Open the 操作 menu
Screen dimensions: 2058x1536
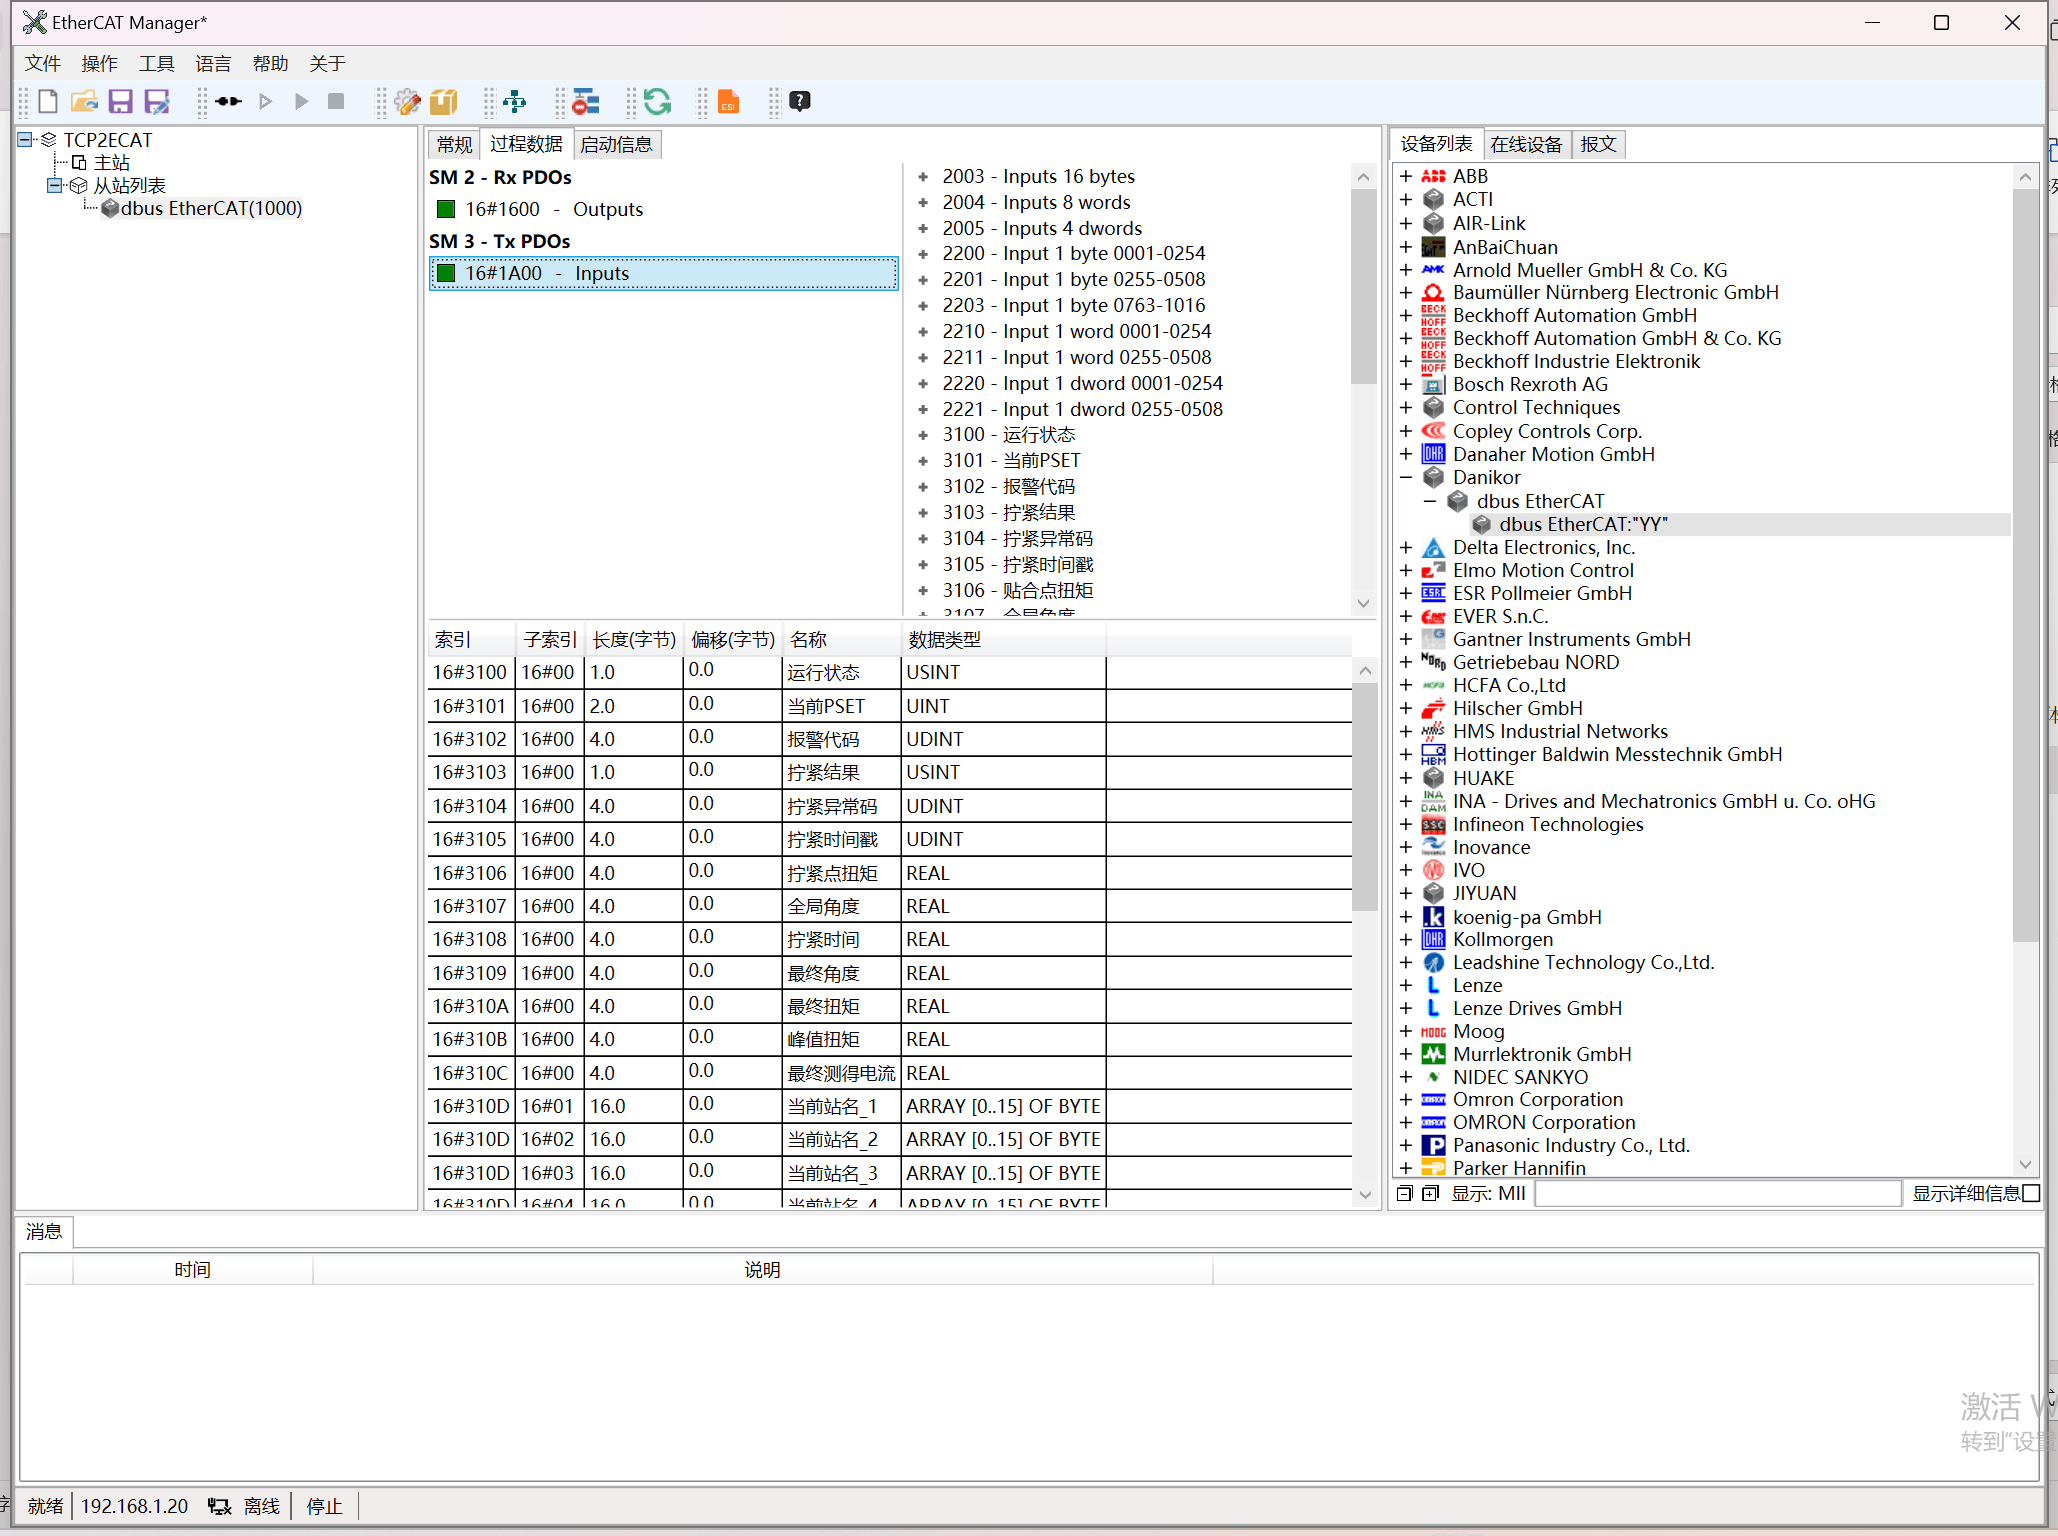click(100, 64)
